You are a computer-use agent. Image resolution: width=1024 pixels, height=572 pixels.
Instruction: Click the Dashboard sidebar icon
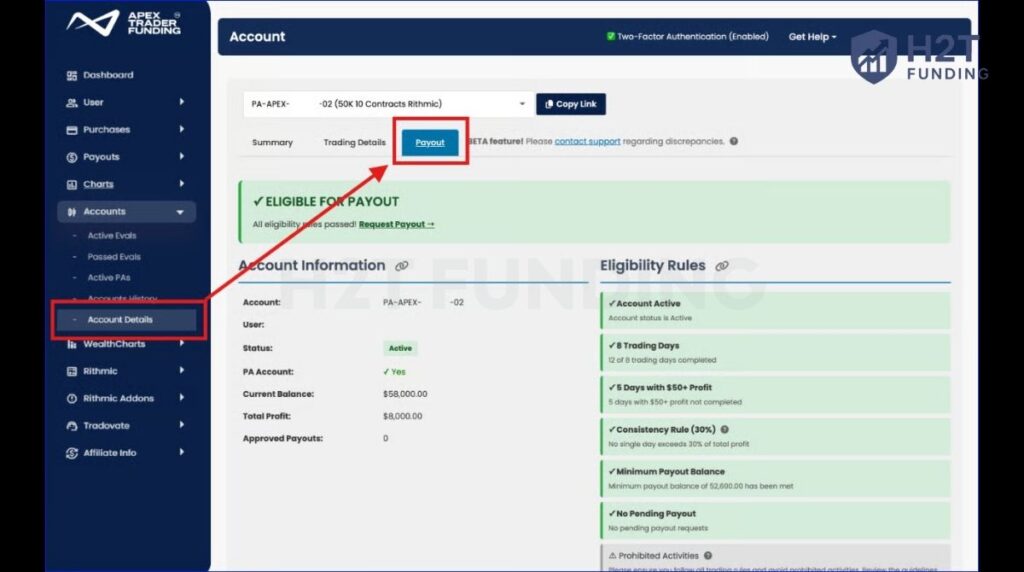pos(72,76)
